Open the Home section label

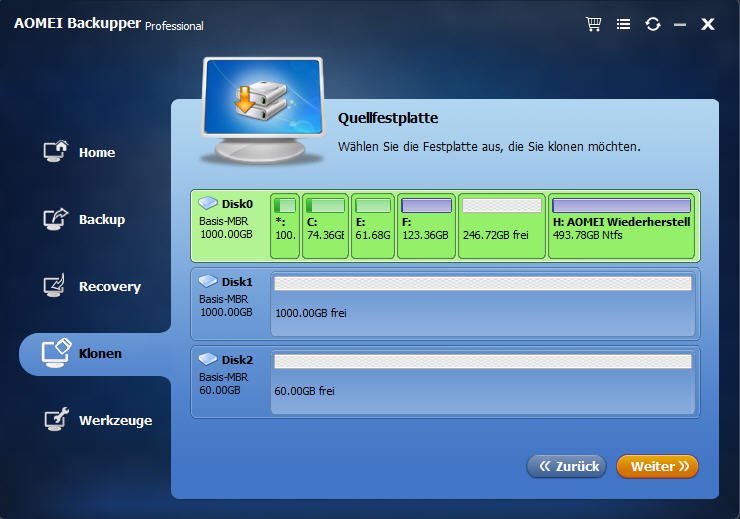97,152
